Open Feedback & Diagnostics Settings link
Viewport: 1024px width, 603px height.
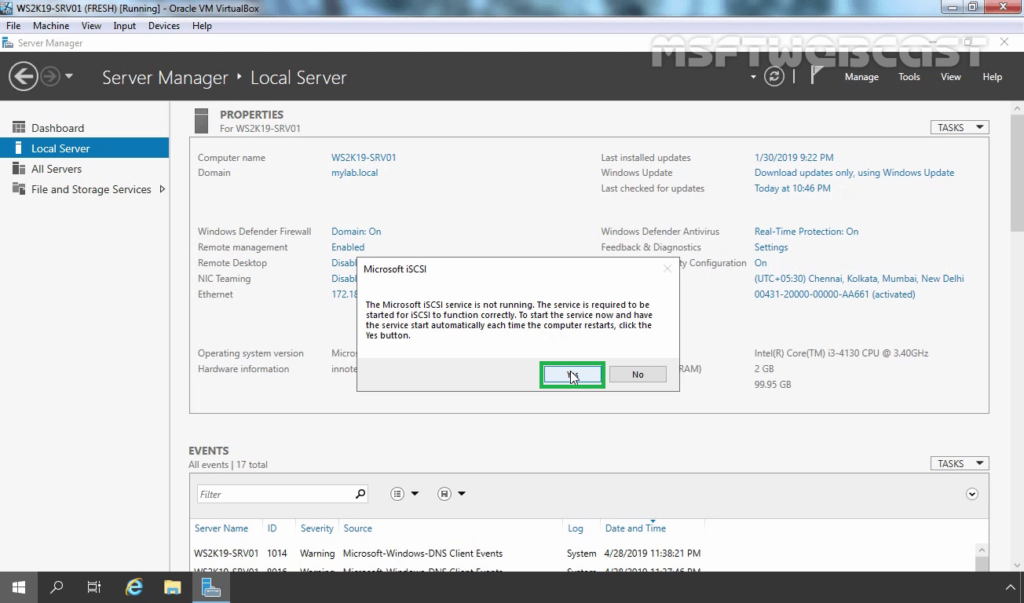click(771, 247)
